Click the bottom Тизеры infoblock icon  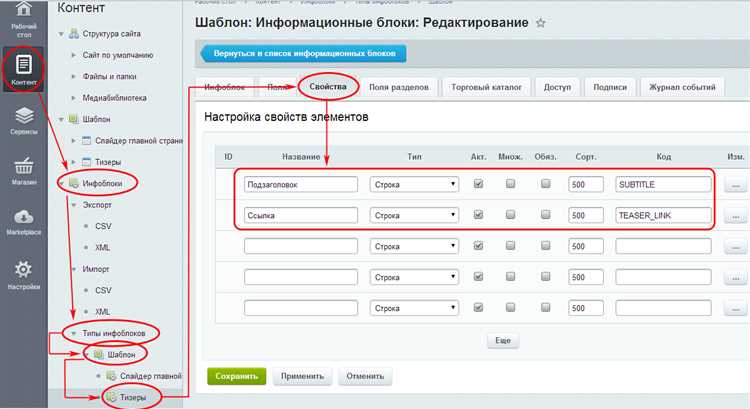click(x=111, y=397)
